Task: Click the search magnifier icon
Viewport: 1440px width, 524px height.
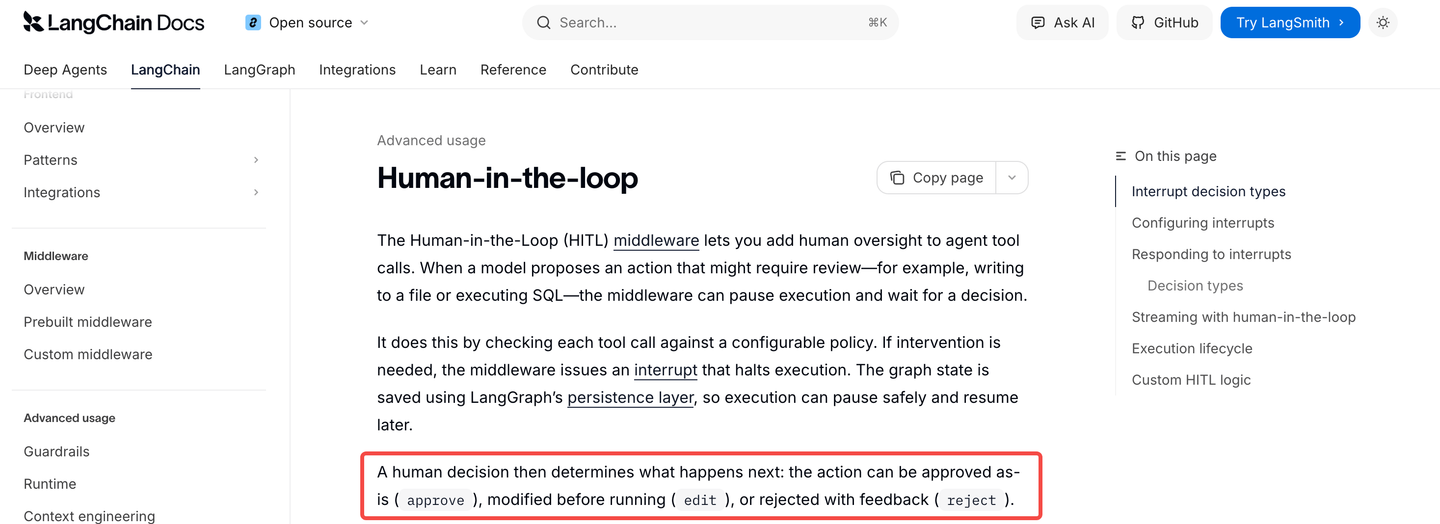Action: tap(544, 22)
